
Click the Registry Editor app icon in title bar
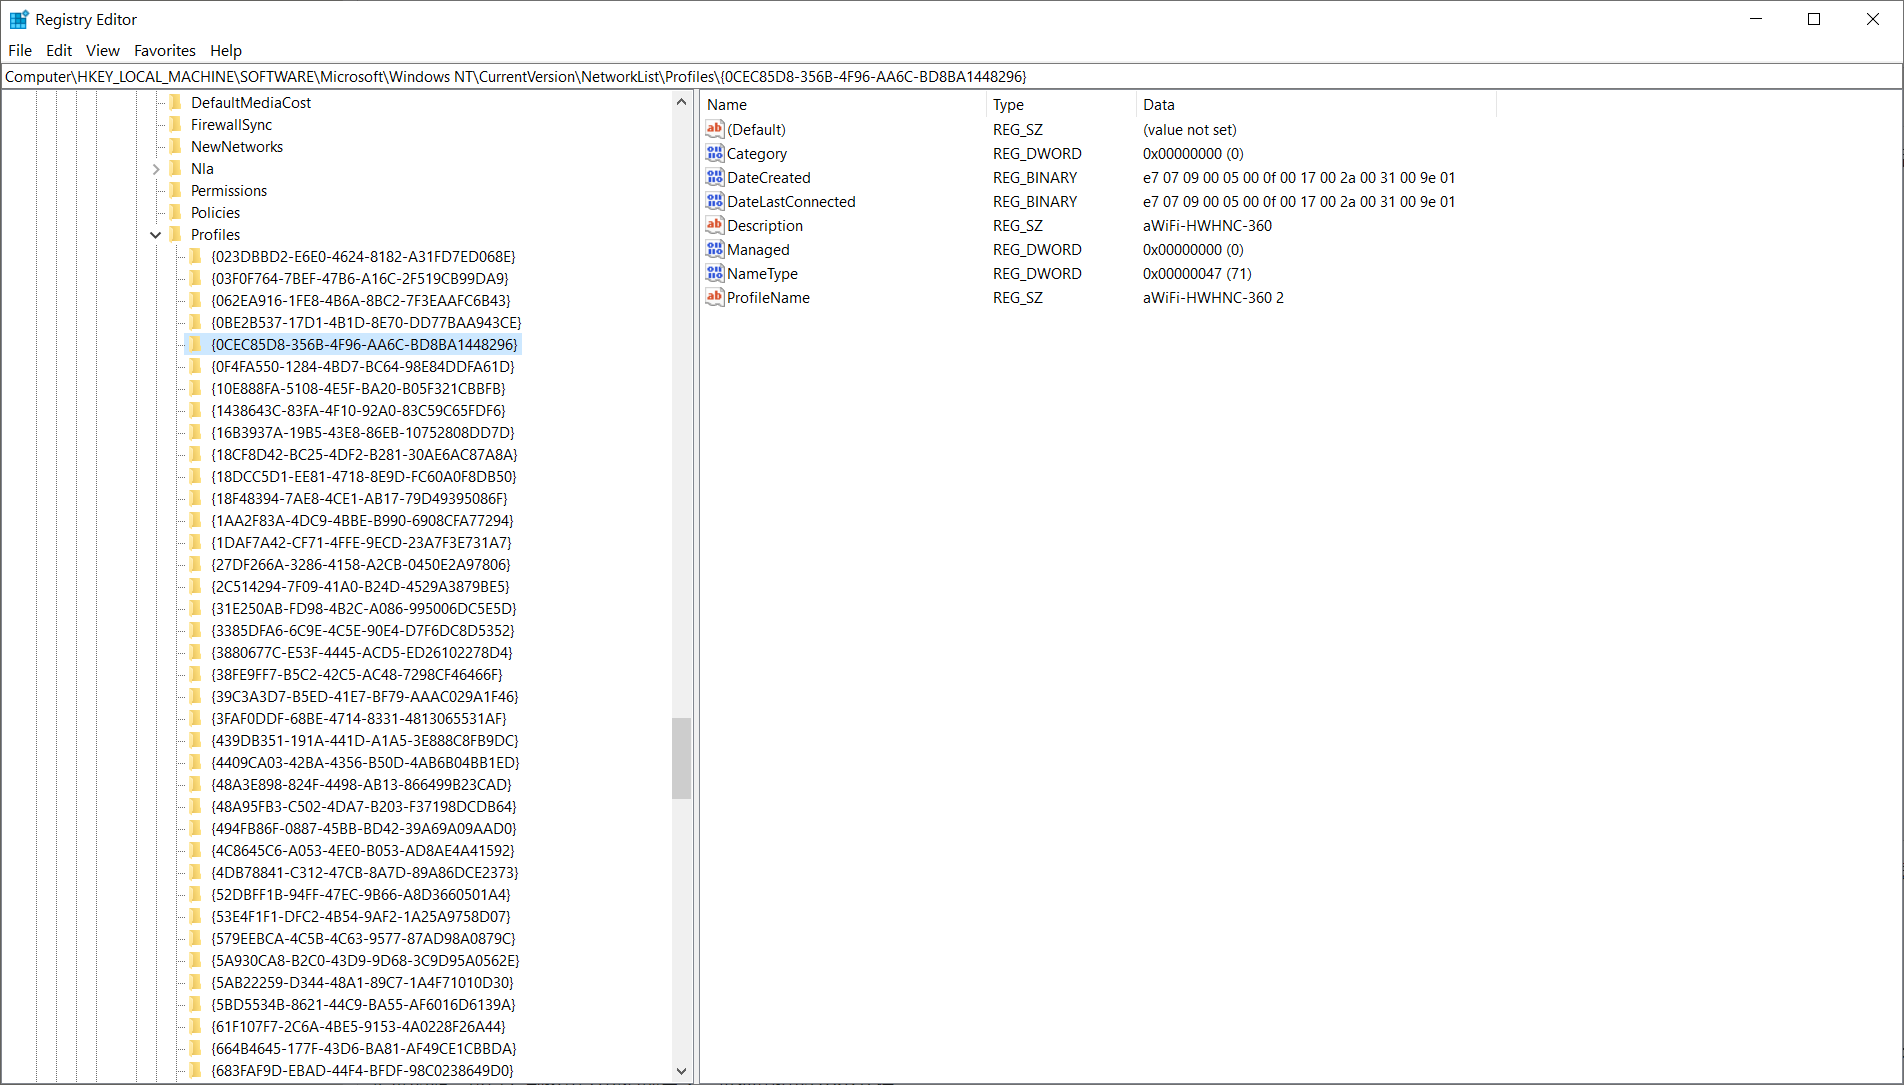(18, 19)
